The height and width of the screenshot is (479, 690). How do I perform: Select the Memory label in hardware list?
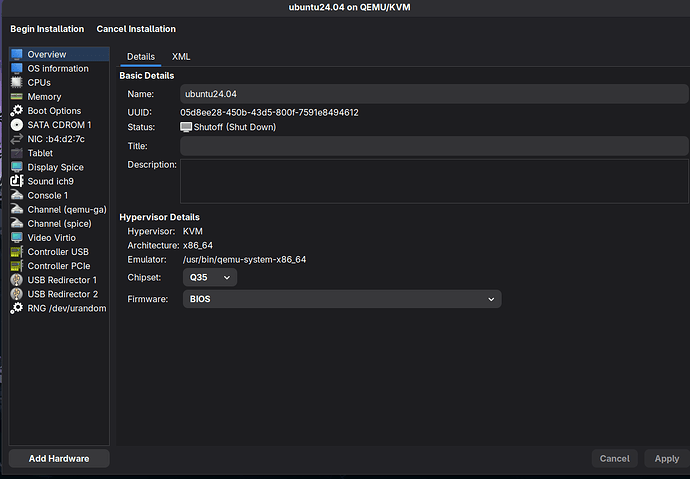pyautogui.click(x=44, y=97)
